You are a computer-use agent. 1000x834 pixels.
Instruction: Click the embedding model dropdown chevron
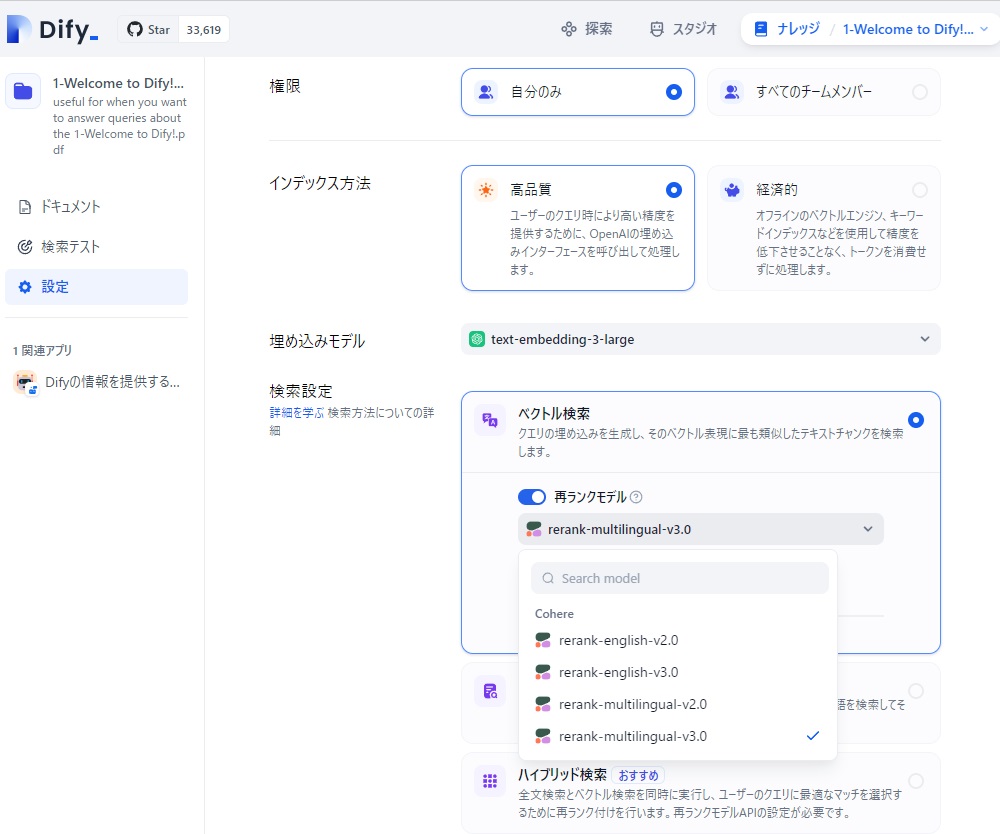point(925,339)
